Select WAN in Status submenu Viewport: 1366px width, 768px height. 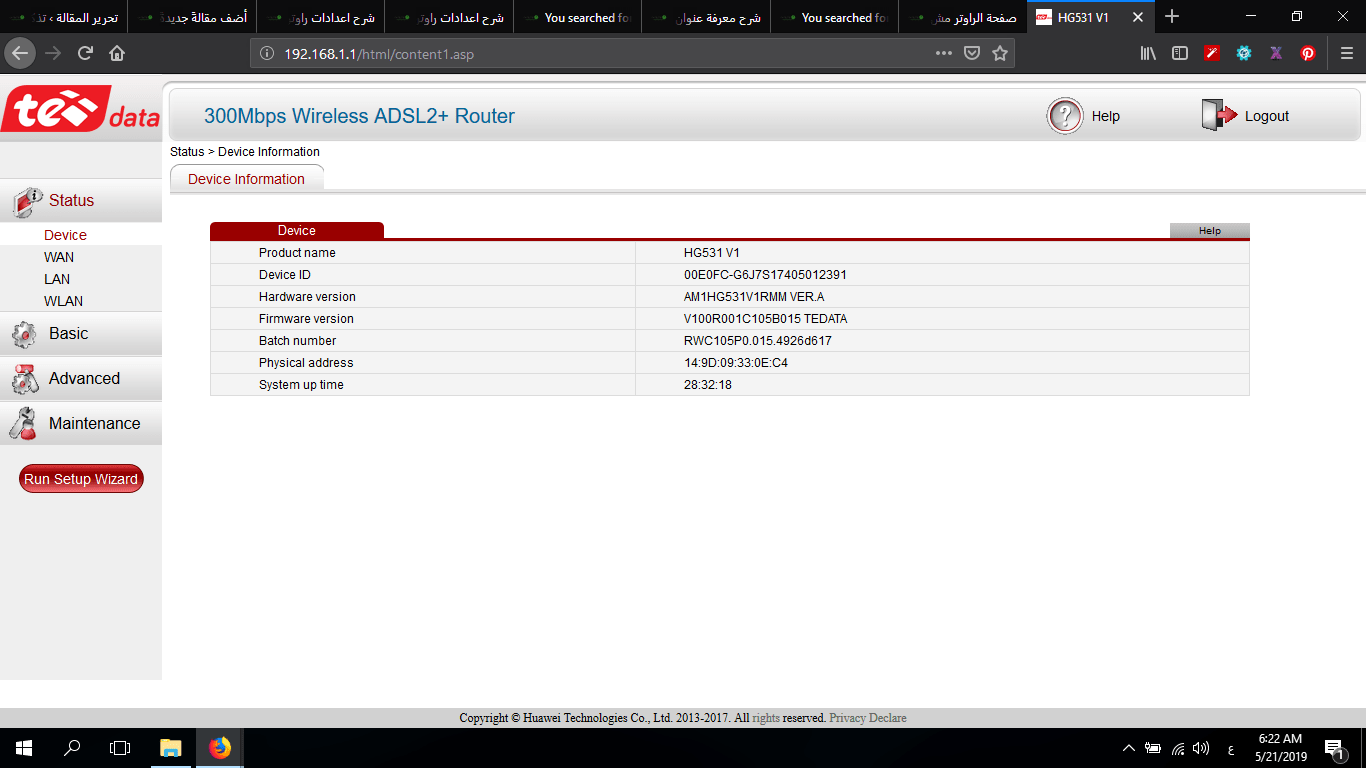59,257
